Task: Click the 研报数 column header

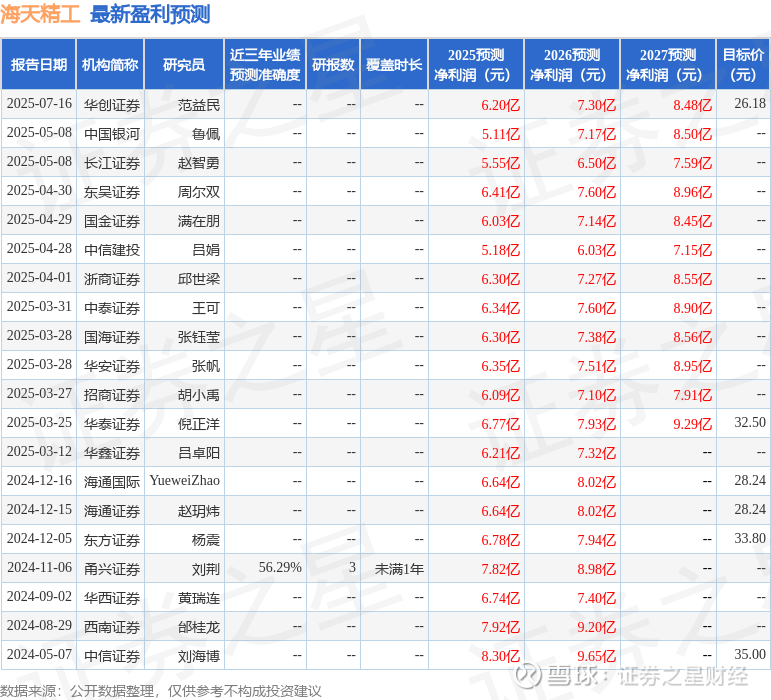Action: point(333,64)
